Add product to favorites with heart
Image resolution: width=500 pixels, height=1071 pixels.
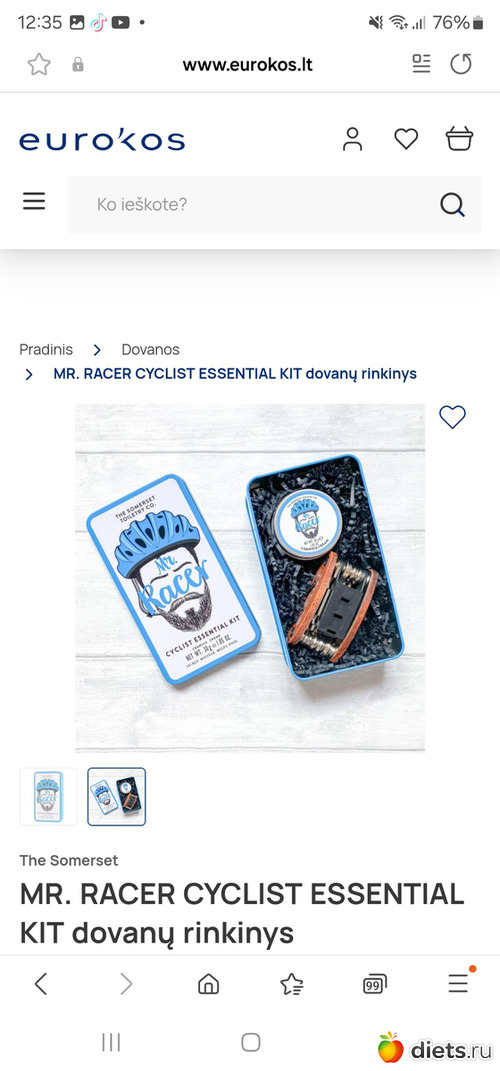coord(452,417)
